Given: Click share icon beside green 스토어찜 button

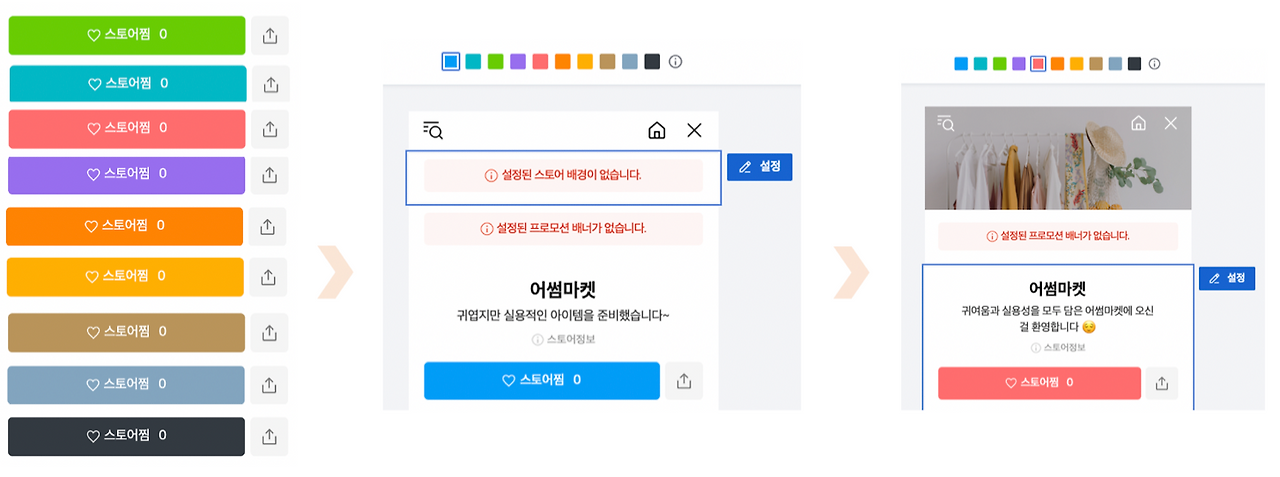Looking at the screenshot, I should [x=269, y=35].
